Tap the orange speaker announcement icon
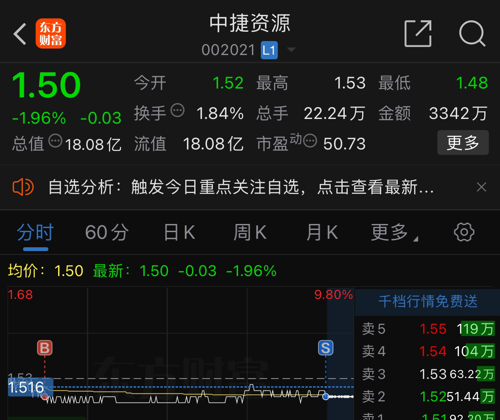500x420 pixels. tap(23, 187)
